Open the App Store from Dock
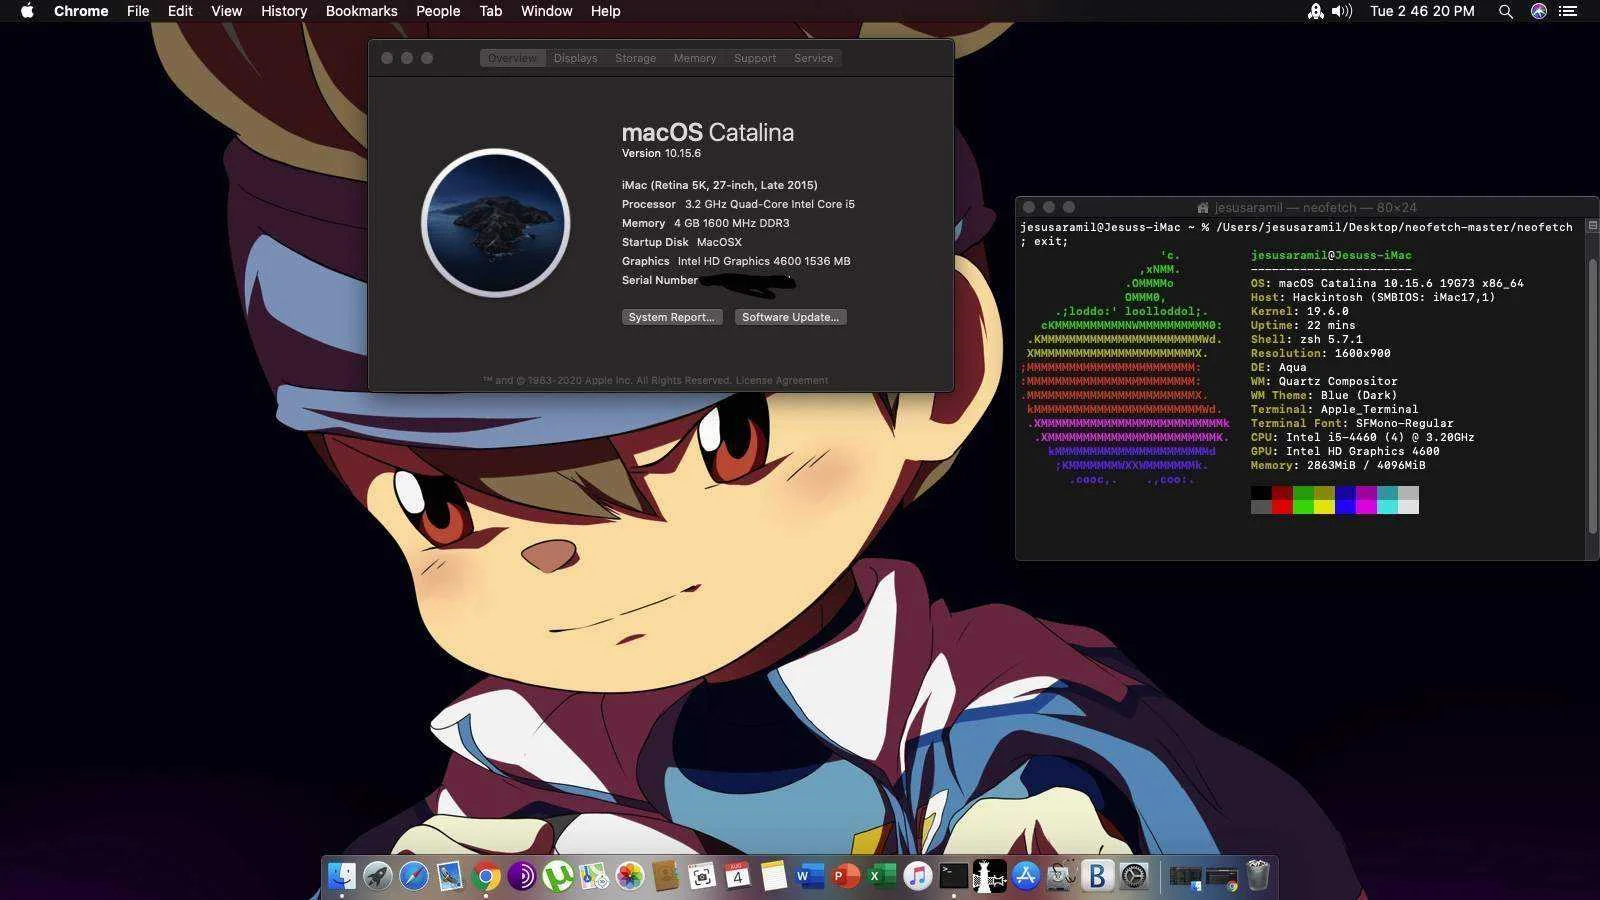The image size is (1600, 900). click(1026, 876)
